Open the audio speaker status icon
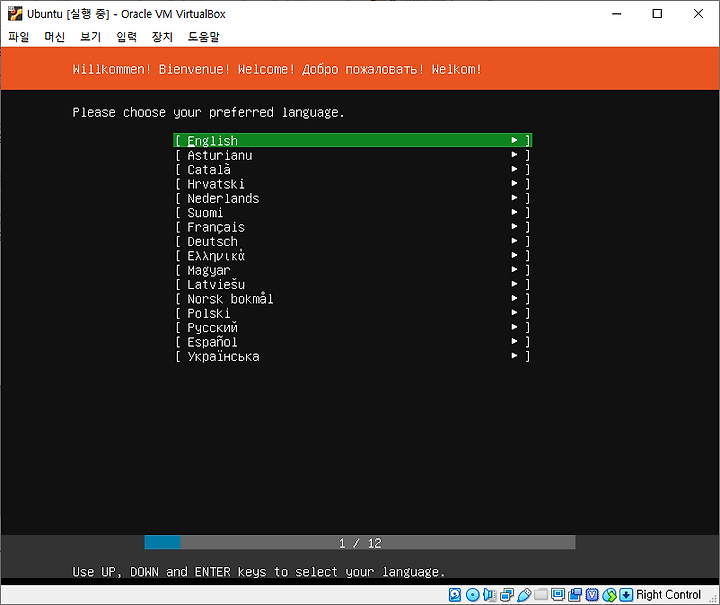This screenshot has height=605, width=720. (x=489, y=595)
